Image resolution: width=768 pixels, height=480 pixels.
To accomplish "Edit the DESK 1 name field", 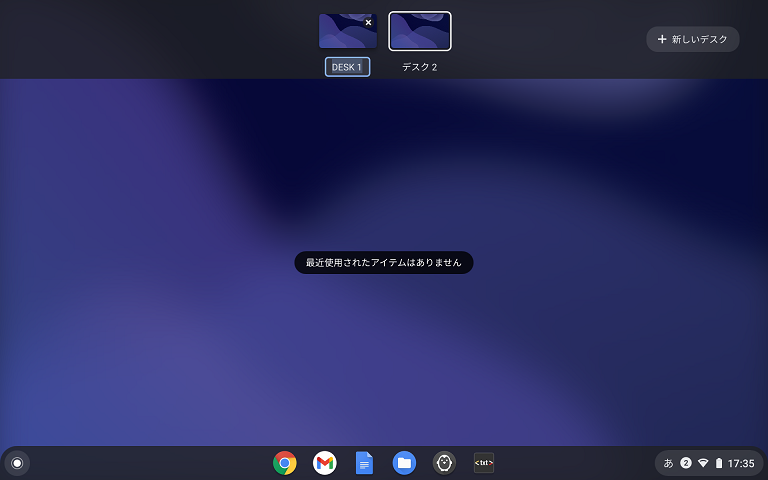I will click(x=347, y=67).
